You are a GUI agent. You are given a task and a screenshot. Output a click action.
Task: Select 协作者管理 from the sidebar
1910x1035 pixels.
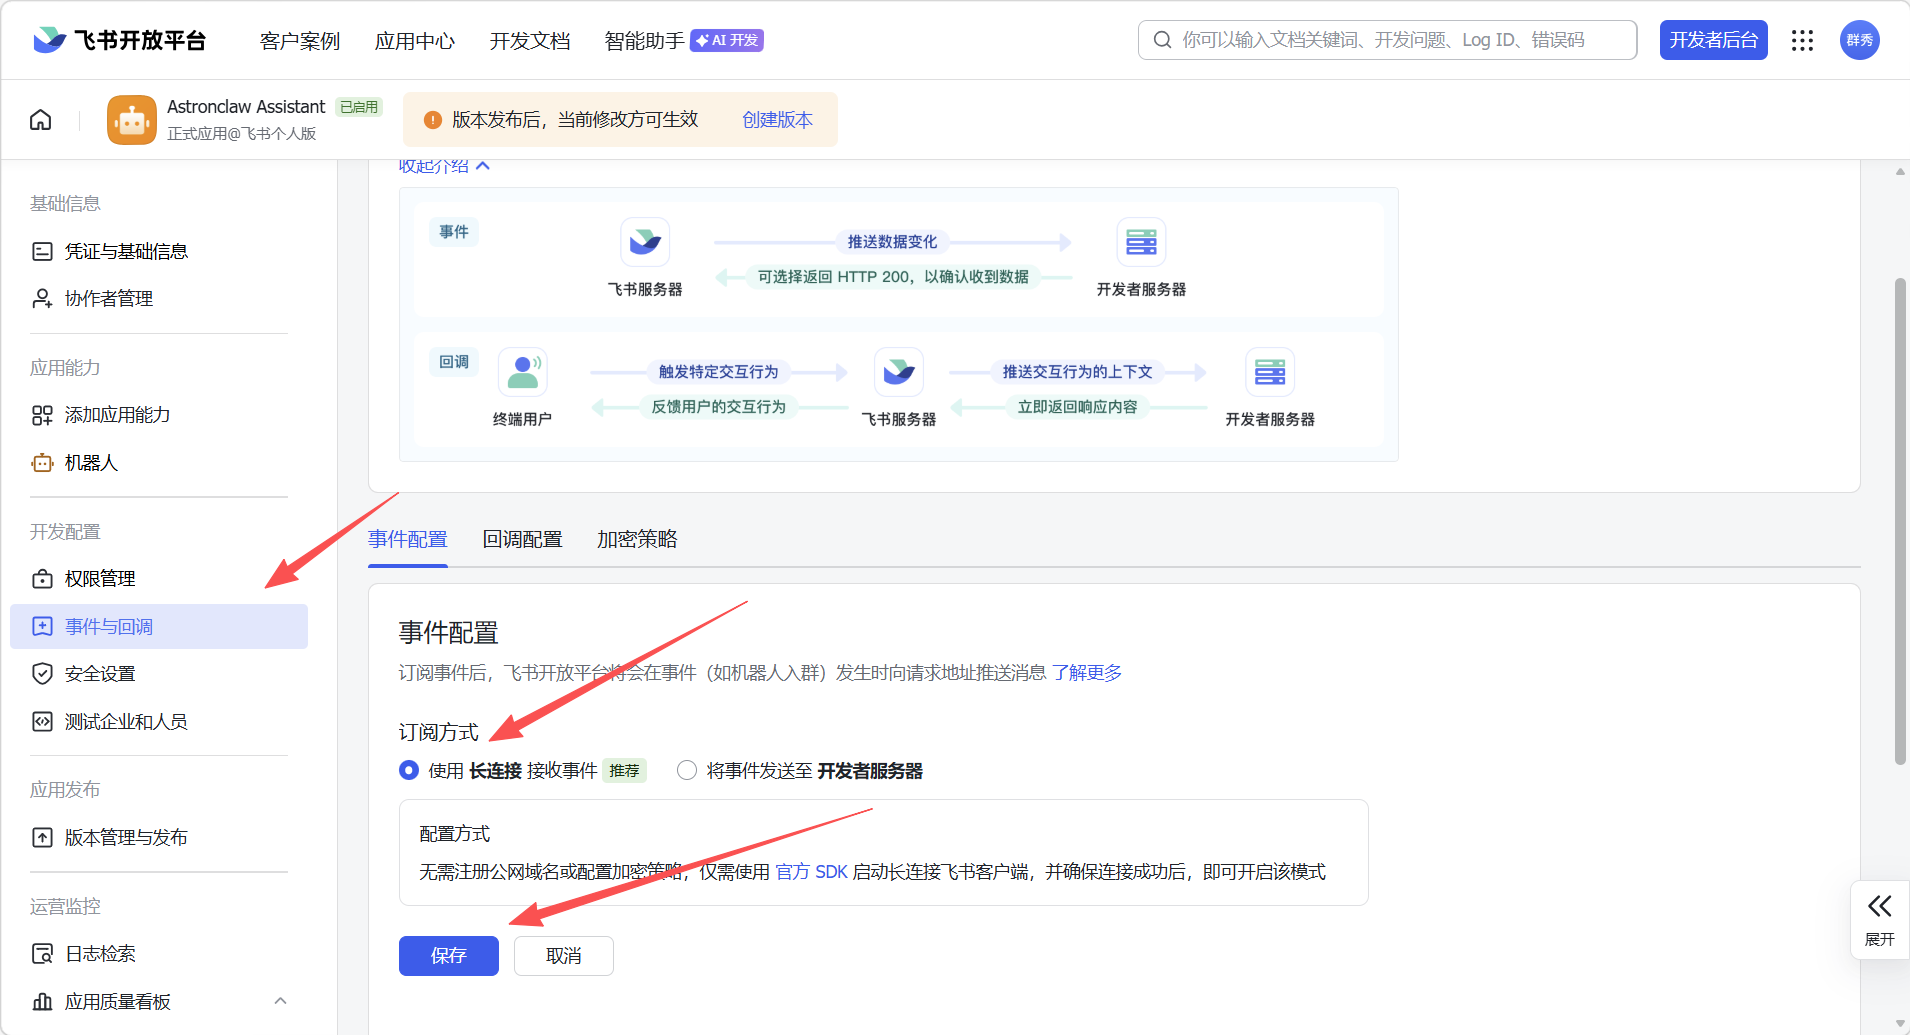coord(108,298)
